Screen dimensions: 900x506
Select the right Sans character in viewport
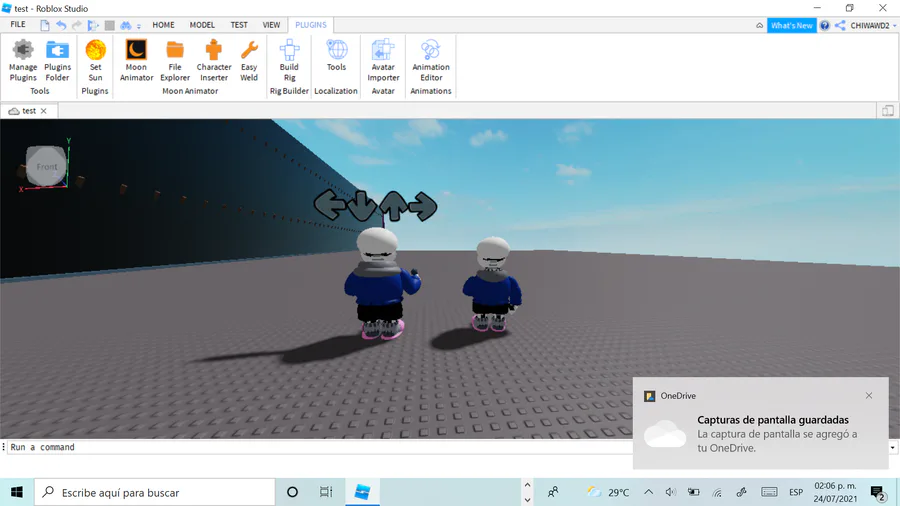point(492,284)
